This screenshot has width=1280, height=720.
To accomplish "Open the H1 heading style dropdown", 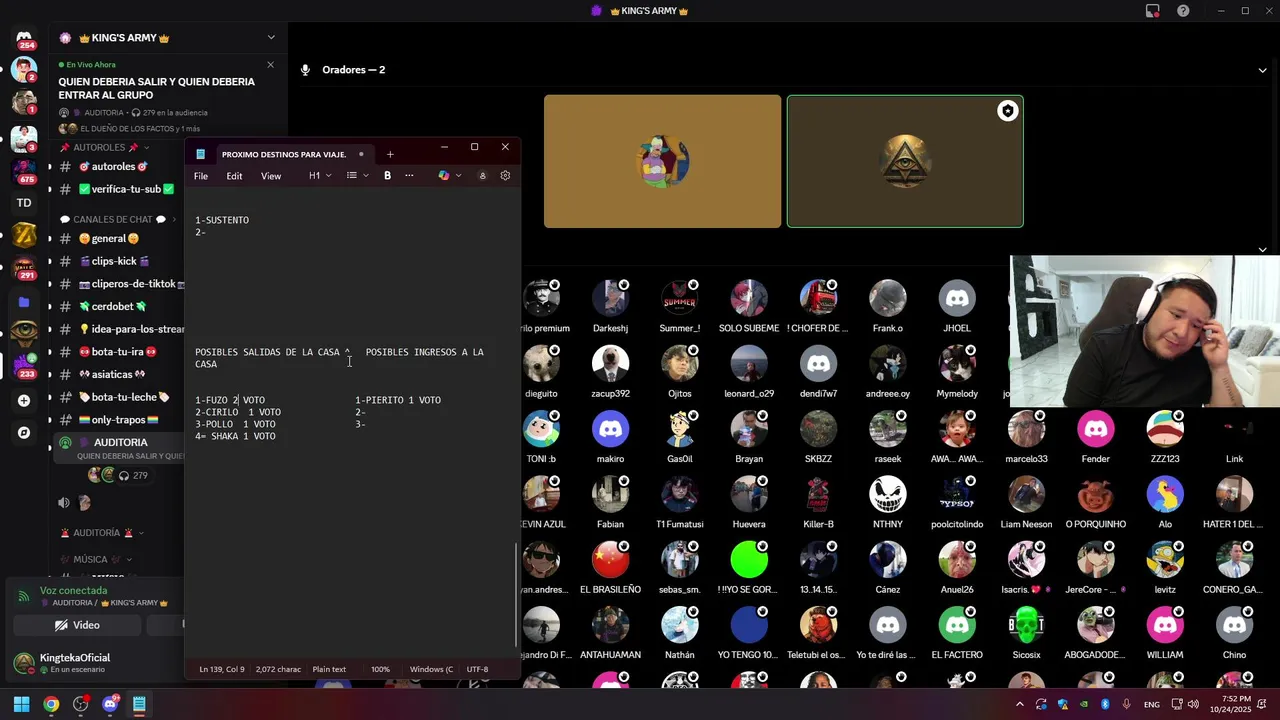I will (x=320, y=176).
